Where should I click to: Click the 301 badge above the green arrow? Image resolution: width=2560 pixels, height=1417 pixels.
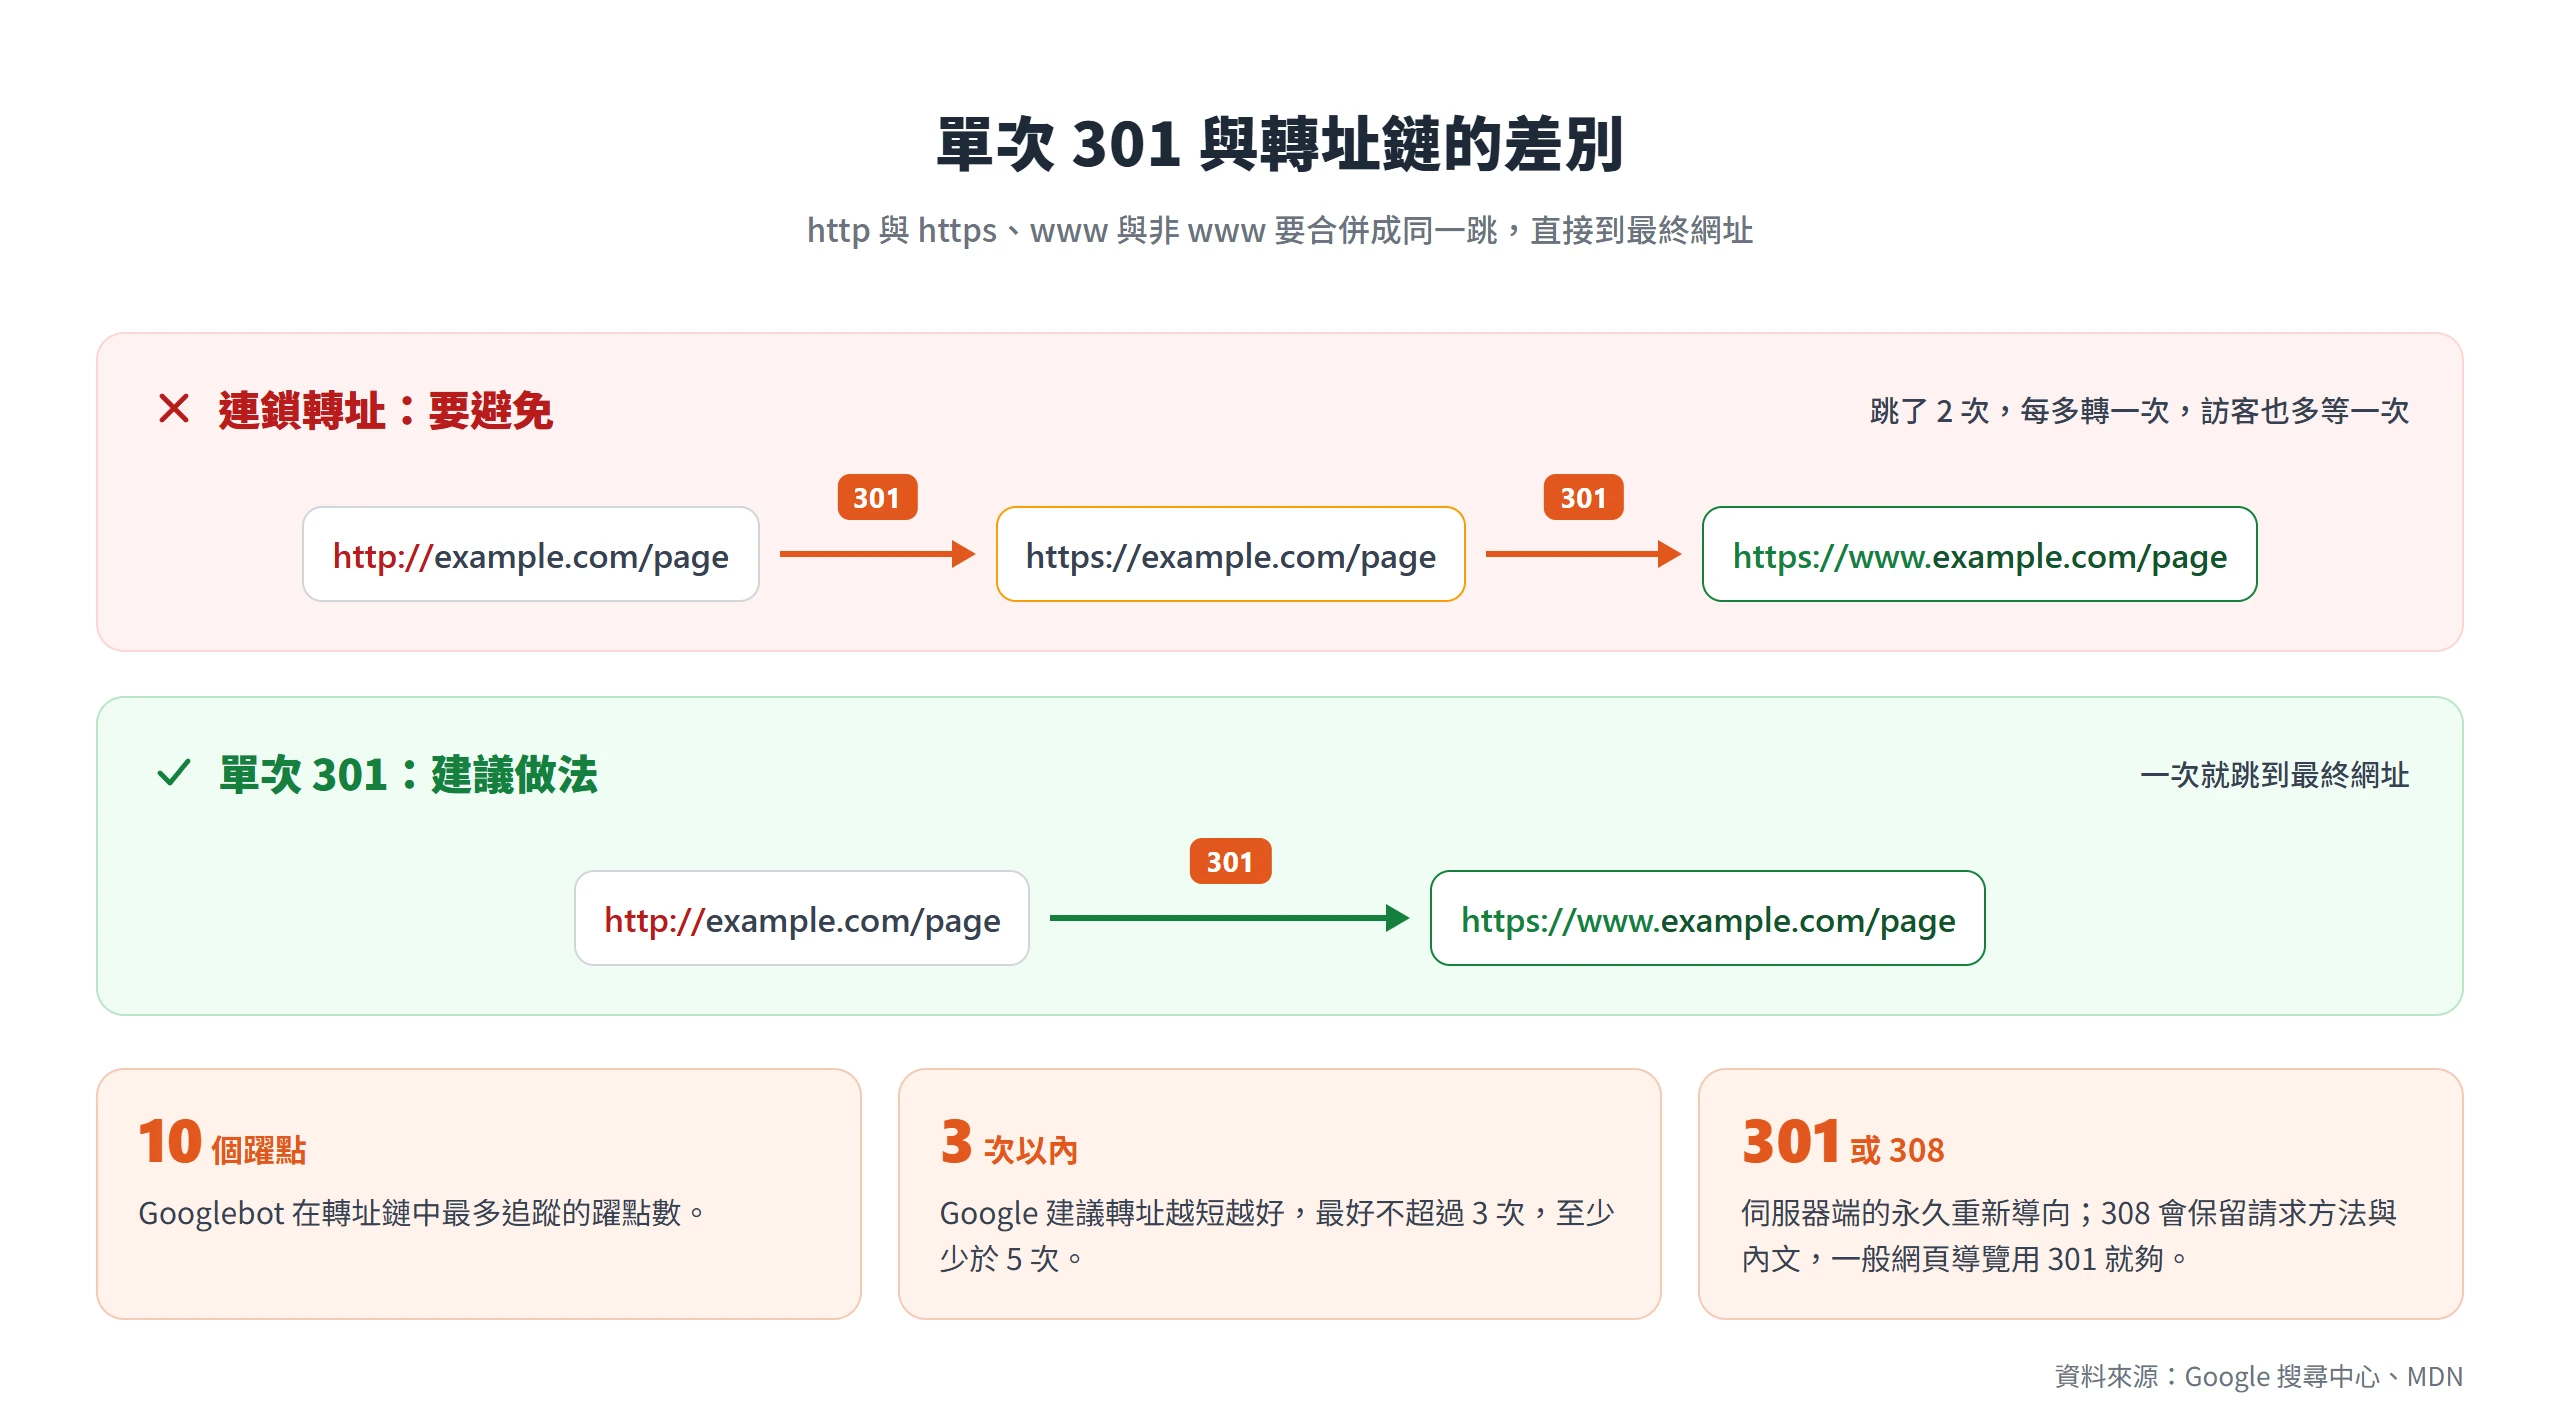(x=1230, y=861)
